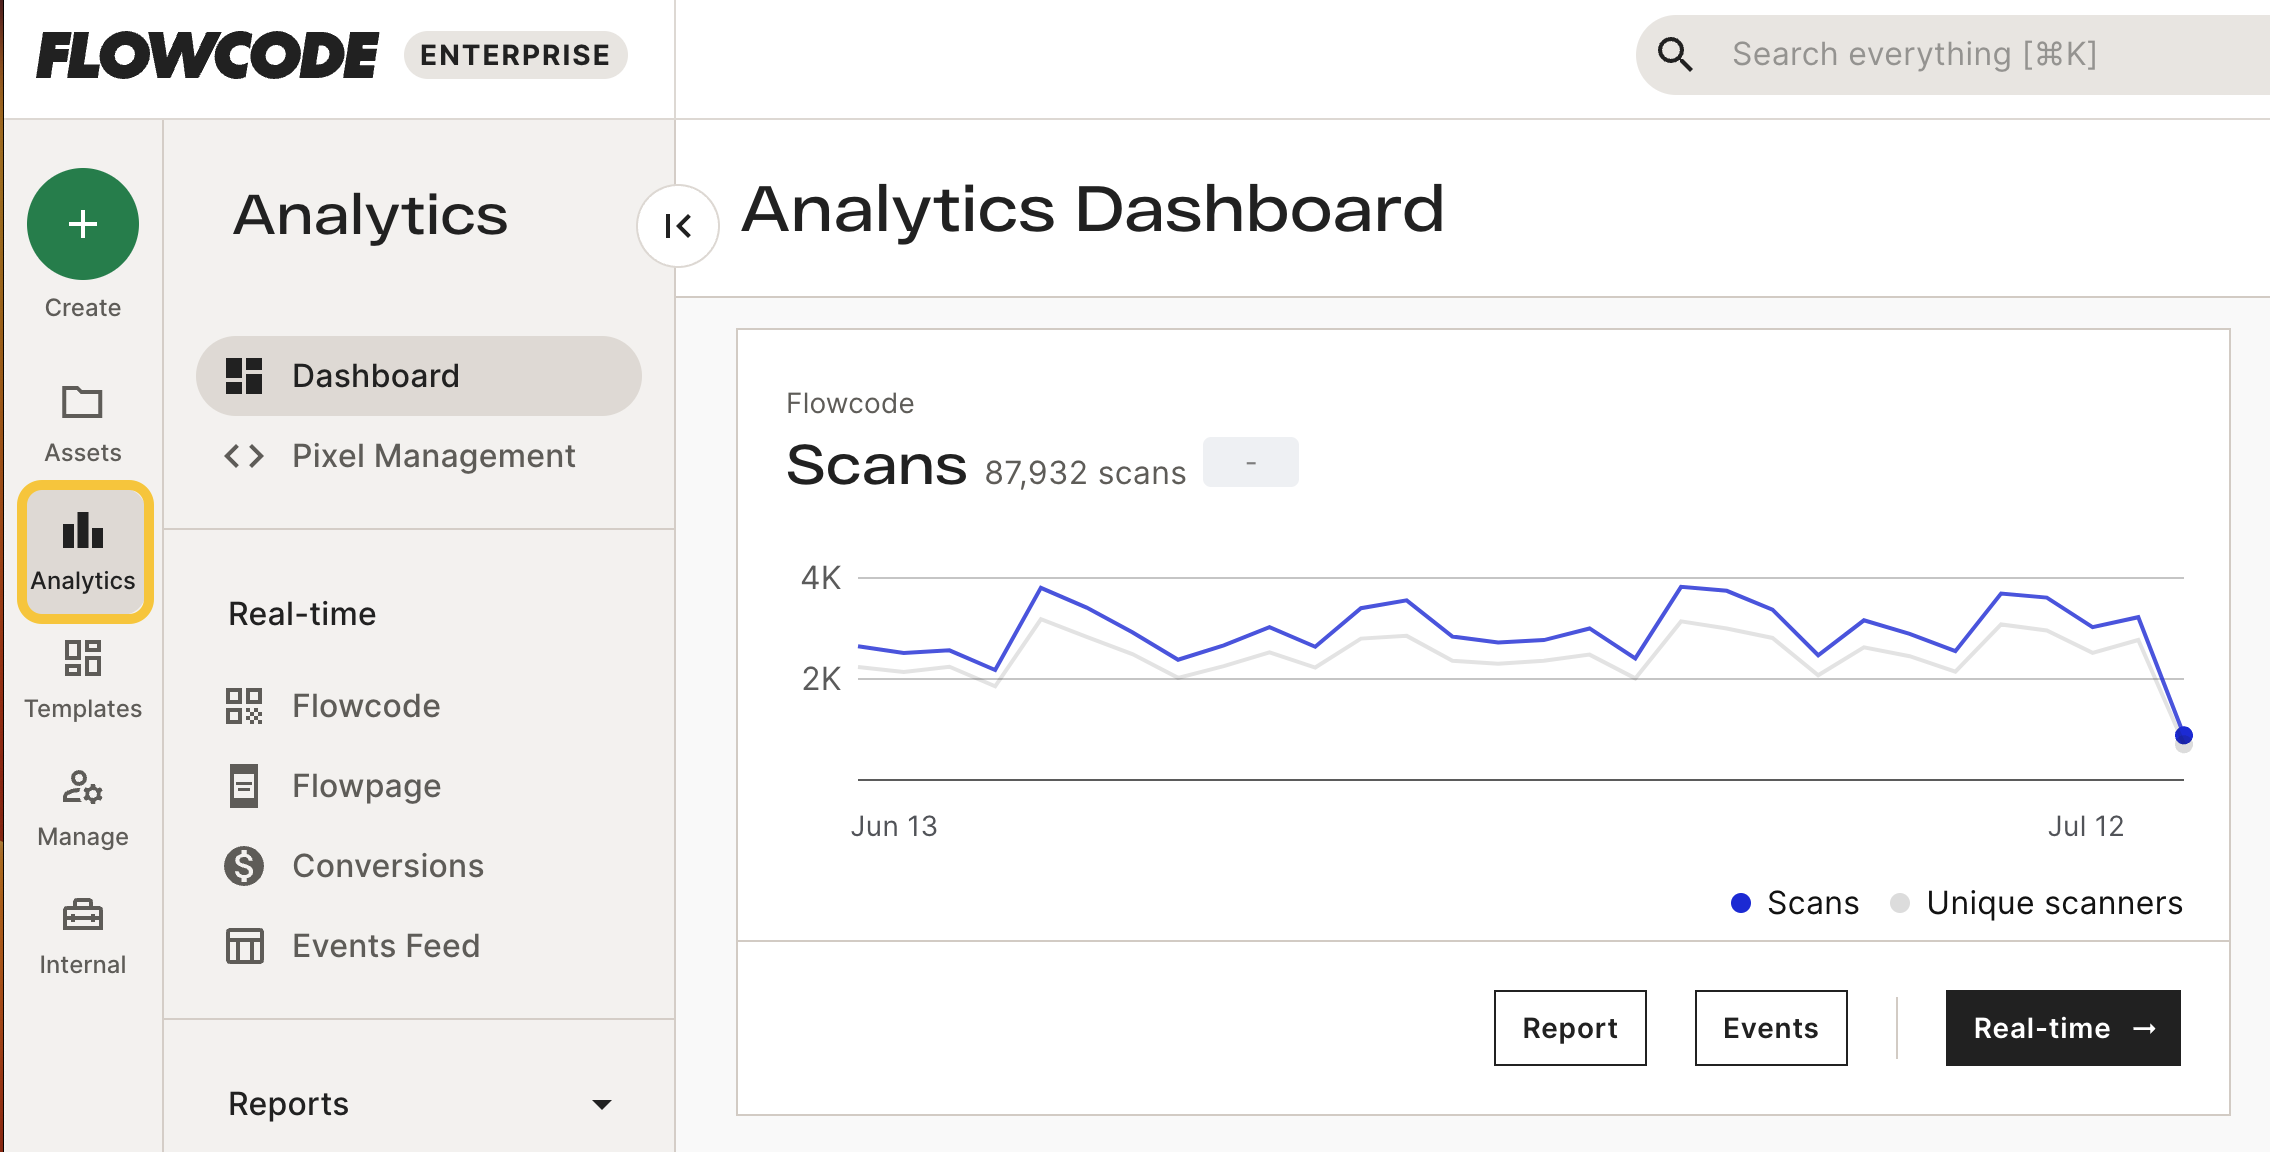The width and height of the screenshot is (2270, 1152).
Task: Toggle the Scans legend series
Action: 1796,903
